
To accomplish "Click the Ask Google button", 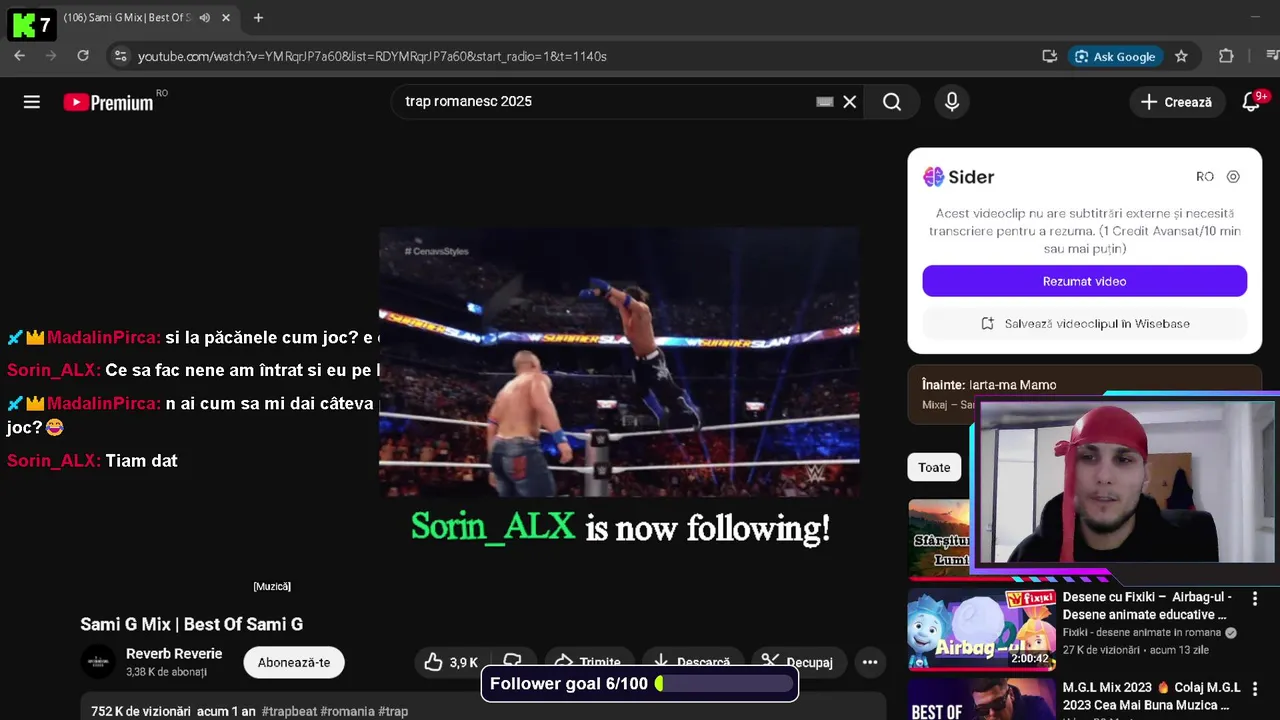I will click(1115, 56).
